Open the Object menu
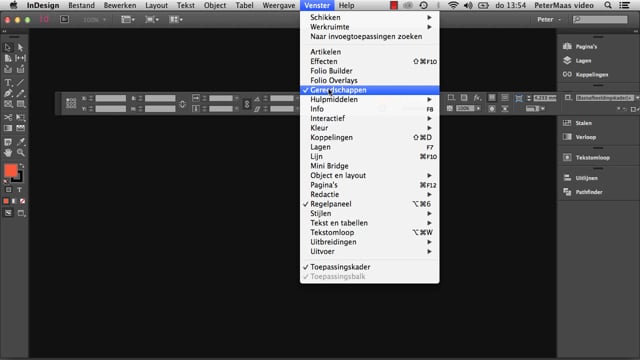The width and height of the screenshot is (640, 360). pyautogui.click(x=215, y=5)
